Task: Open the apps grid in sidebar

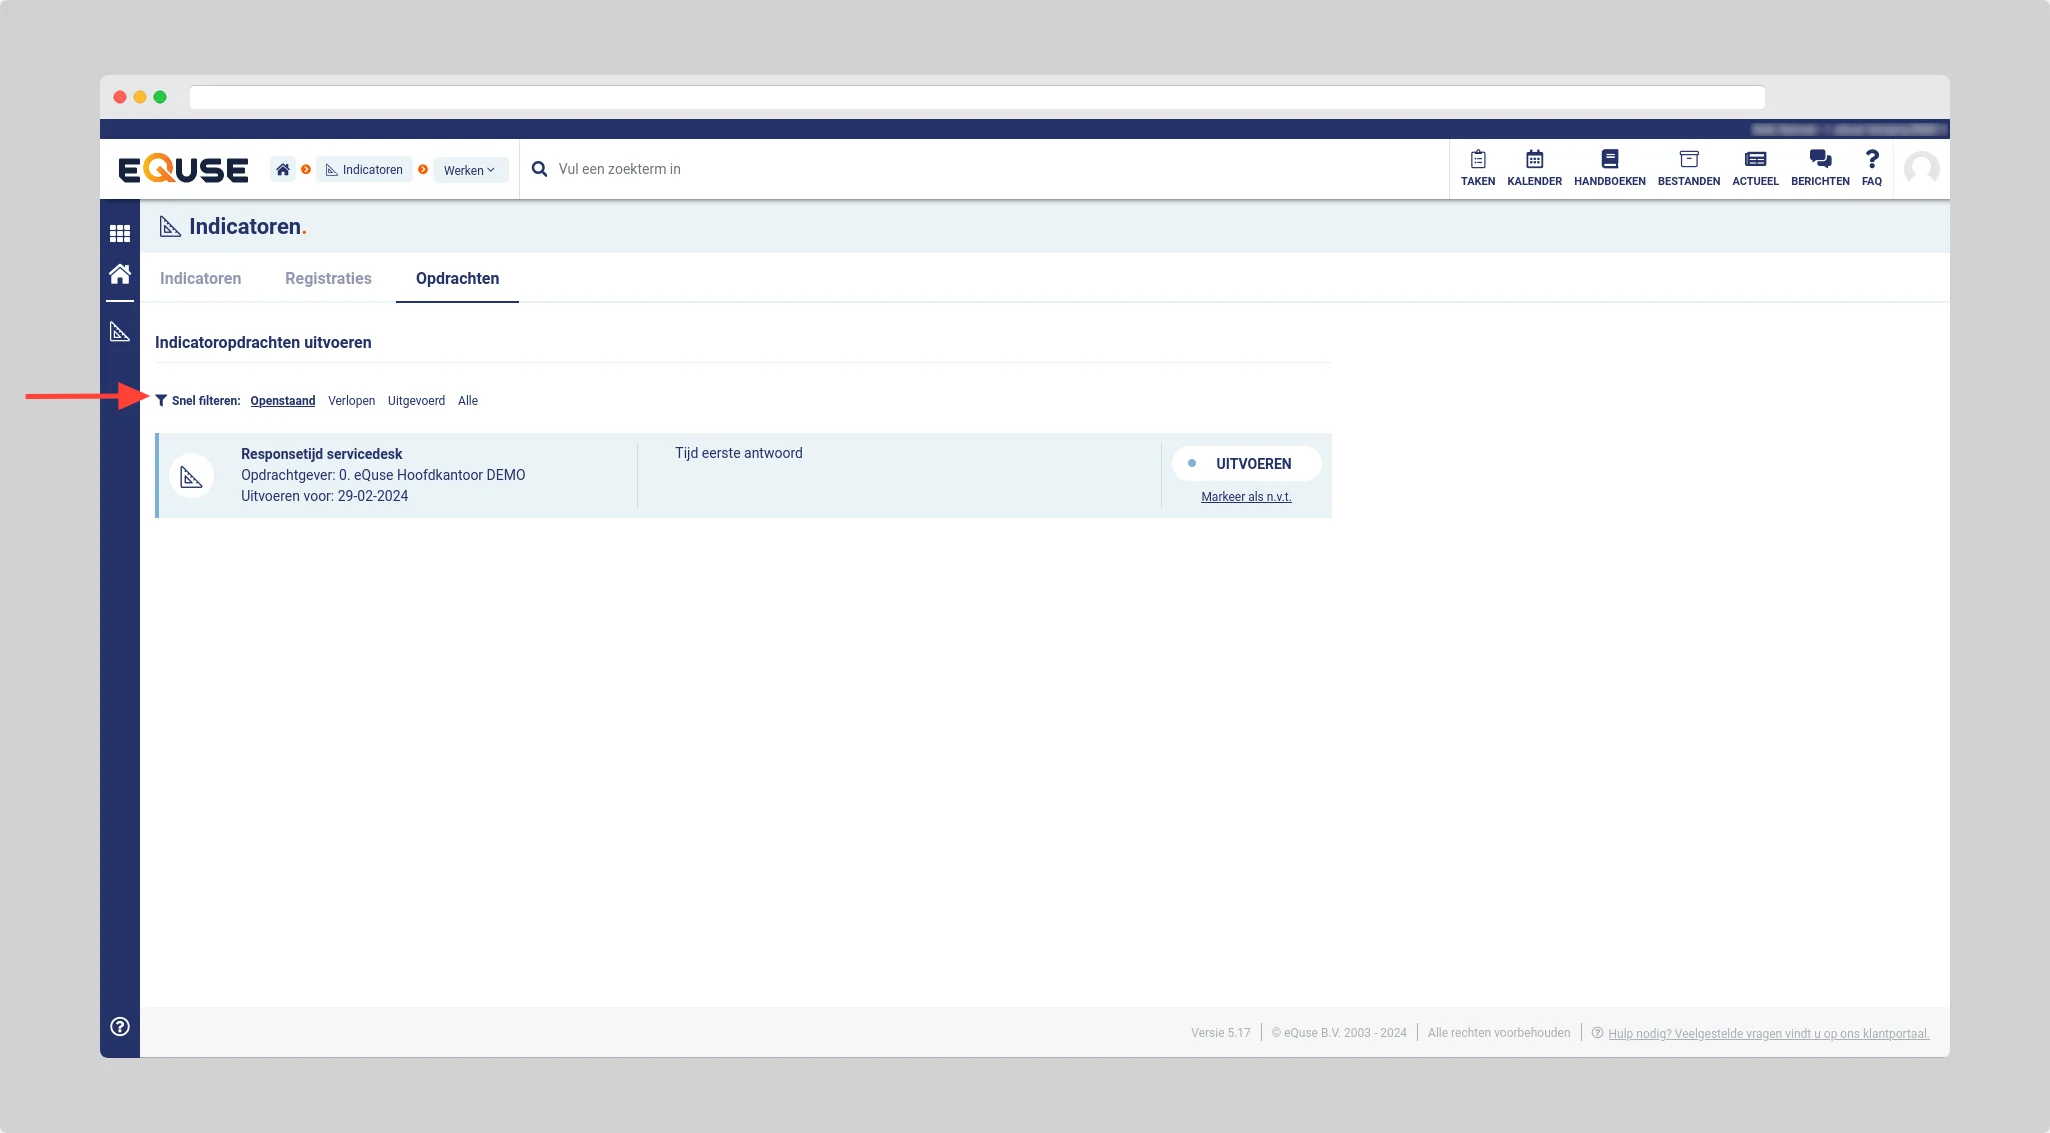Action: pos(120,233)
